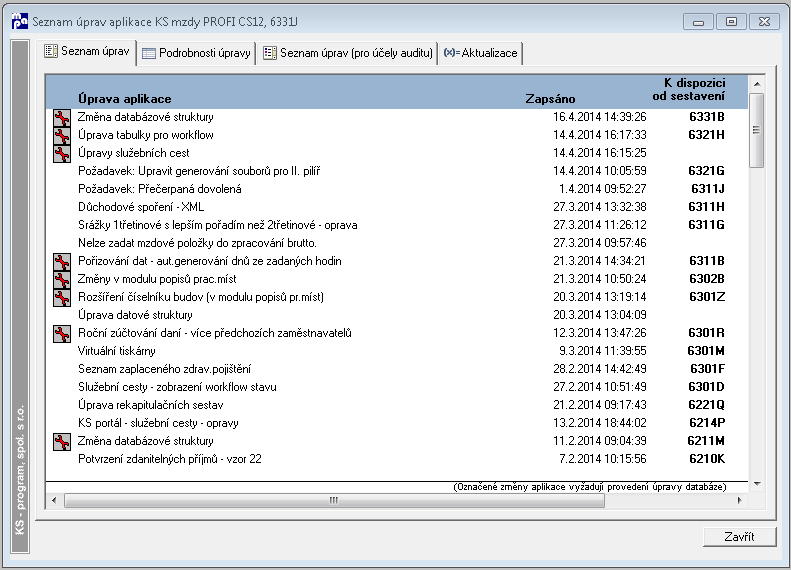Select row Srážky 1třetinové s lepším pořadím

point(397,225)
